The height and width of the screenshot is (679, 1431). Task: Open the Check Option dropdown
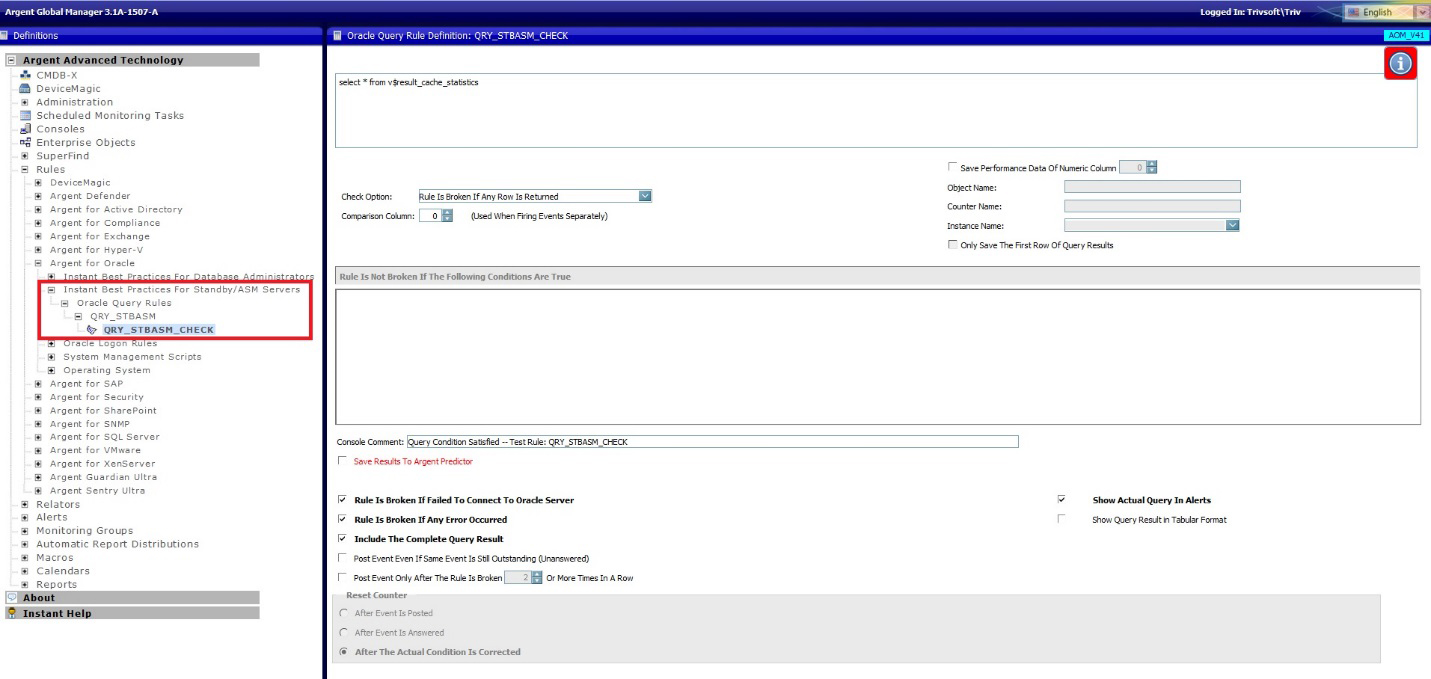click(x=644, y=196)
